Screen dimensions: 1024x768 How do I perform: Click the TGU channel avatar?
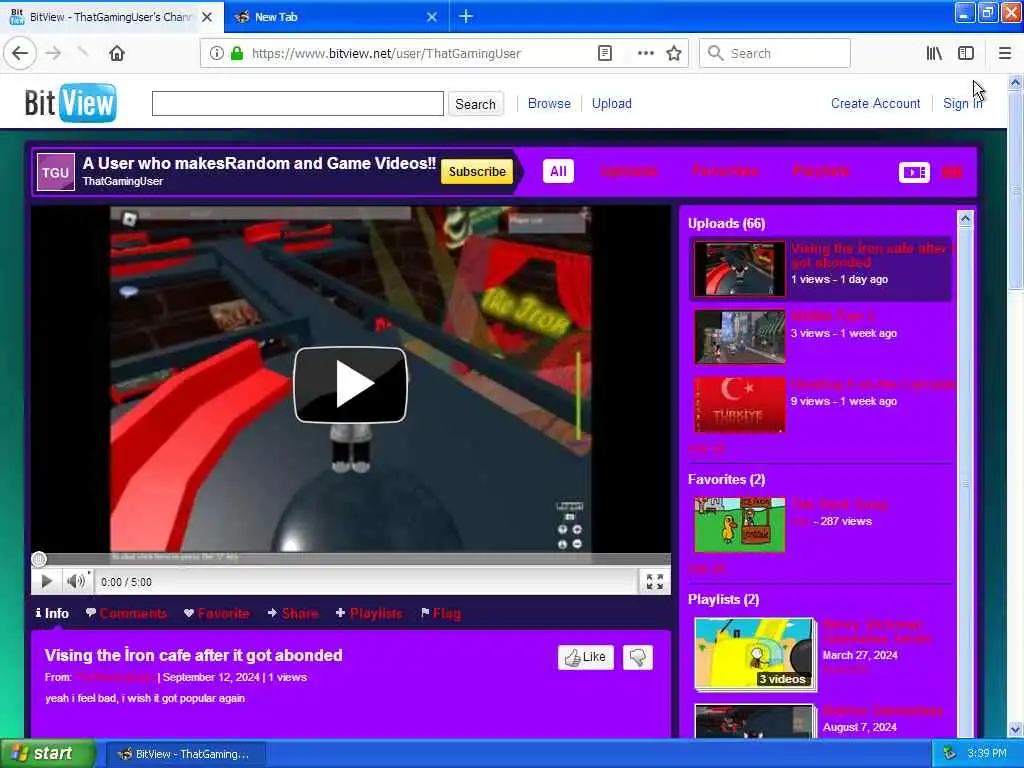(56, 172)
